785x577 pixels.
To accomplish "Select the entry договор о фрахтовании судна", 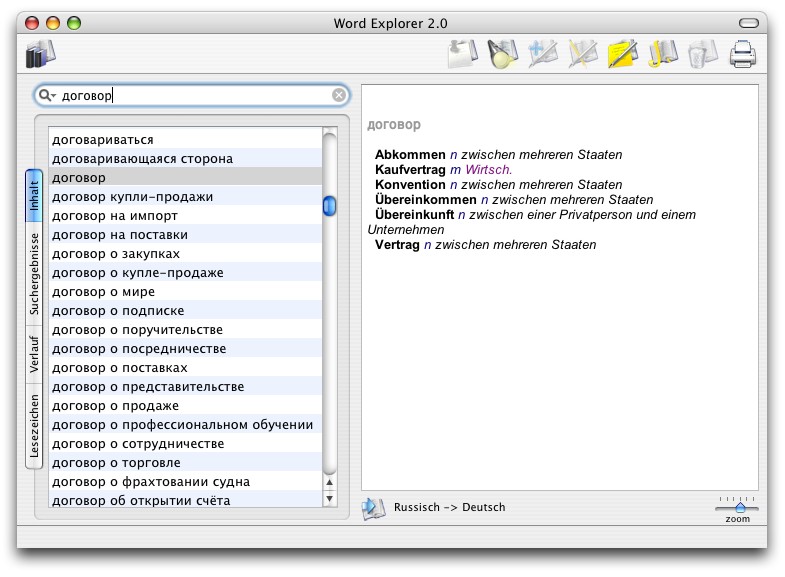I will [x=185, y=482].
